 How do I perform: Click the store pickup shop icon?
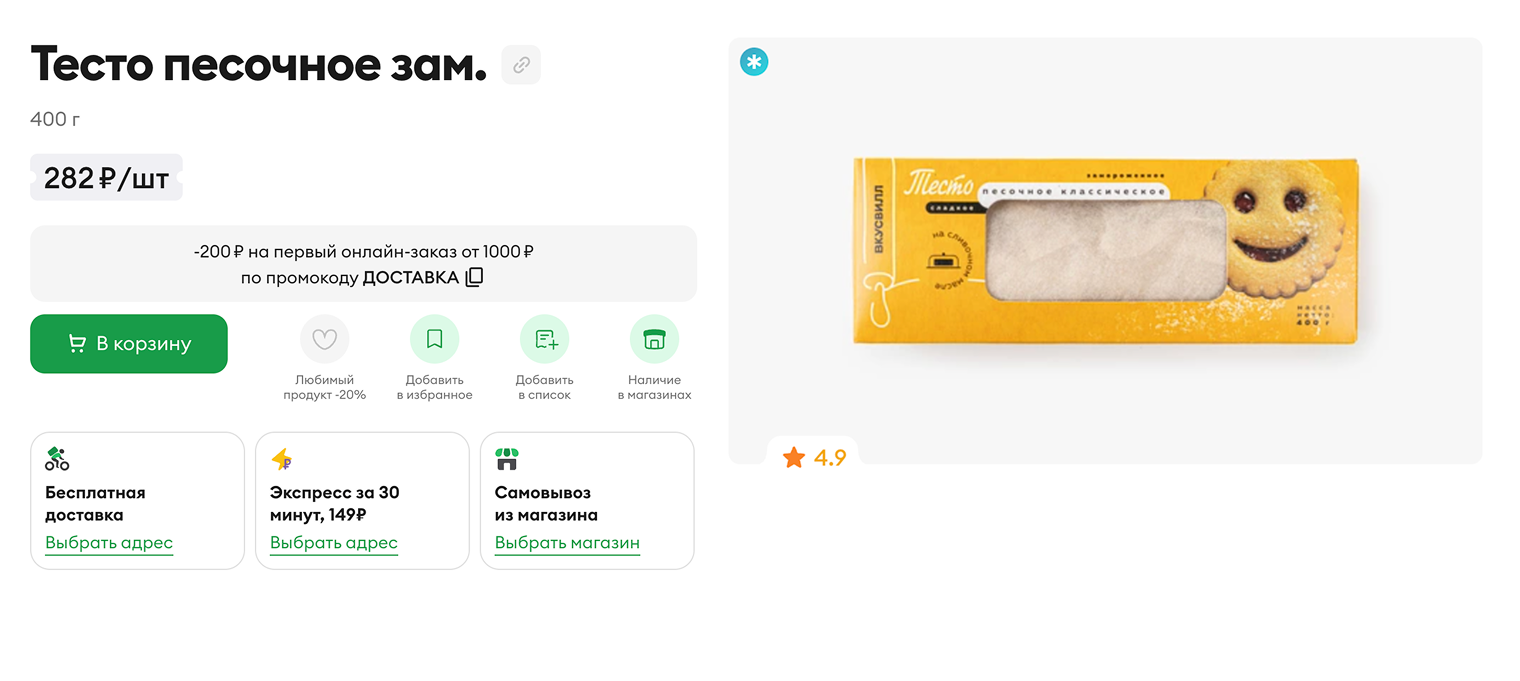(507, 459)
